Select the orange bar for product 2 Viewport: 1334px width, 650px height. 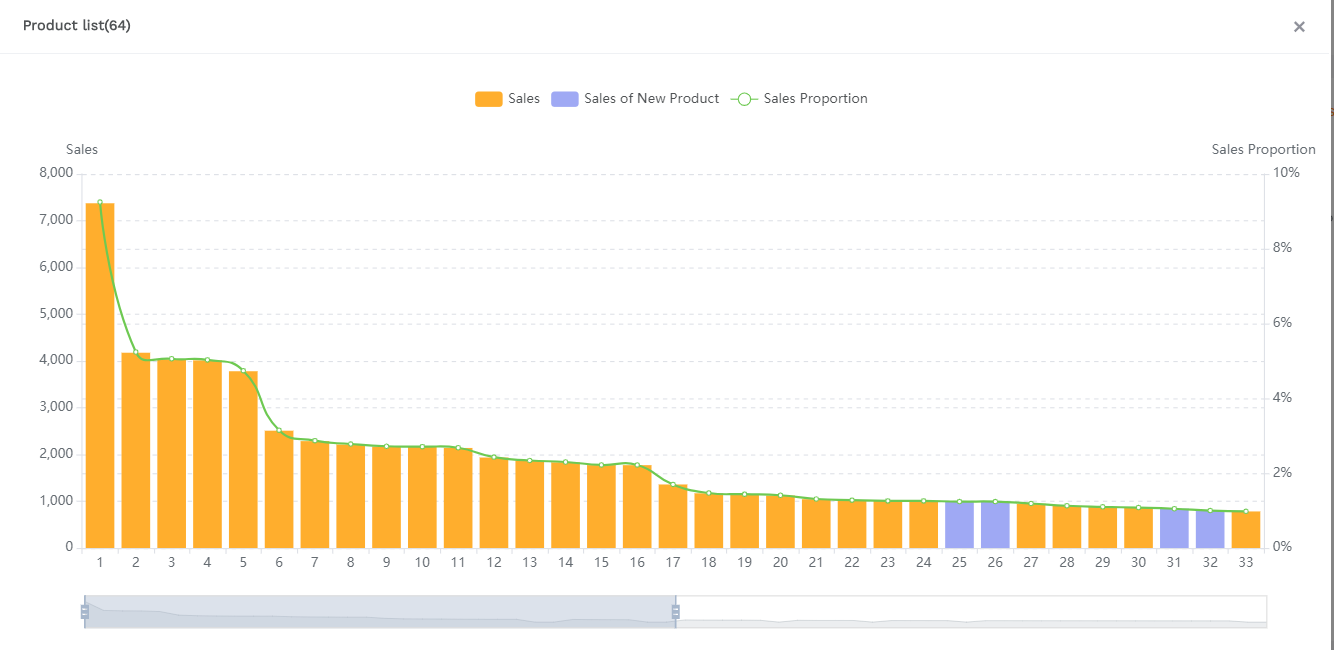pyautogui.click(x=136, y=450)
